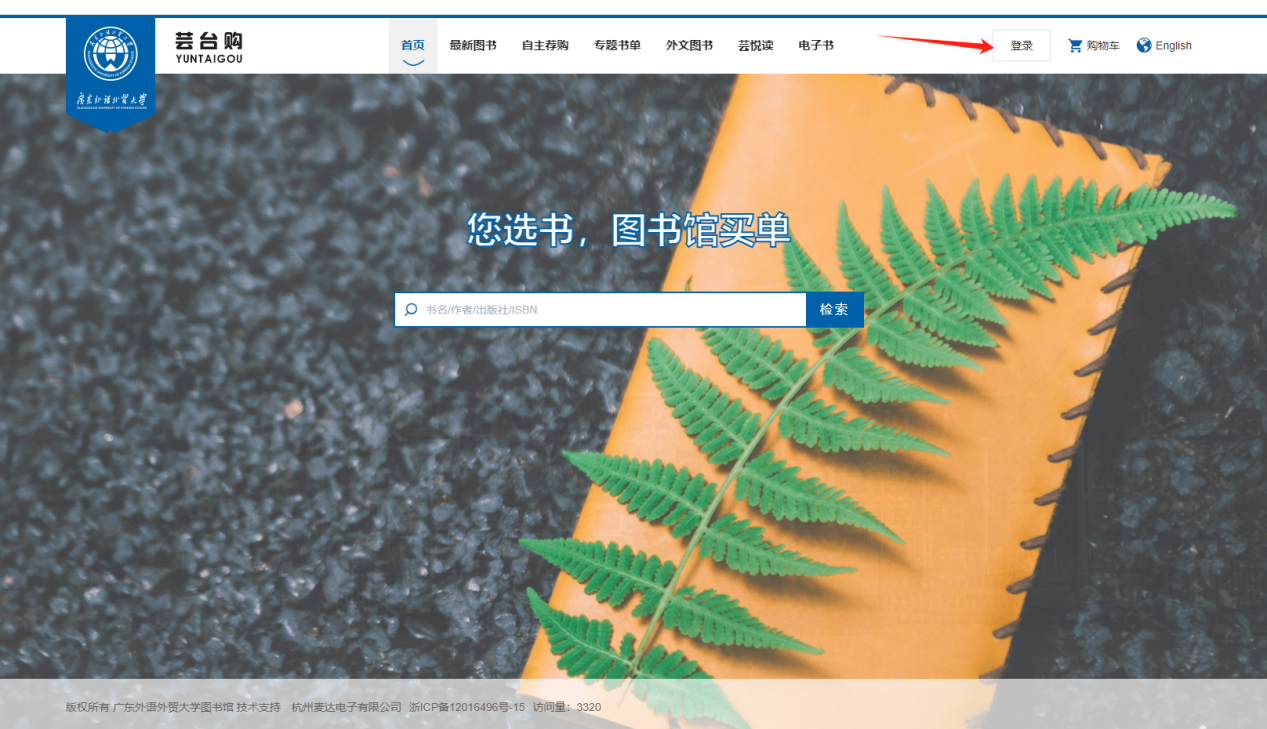1267x729 pixels.
Task: Open the 外文图书 section
Action: [x=689, y=46]
